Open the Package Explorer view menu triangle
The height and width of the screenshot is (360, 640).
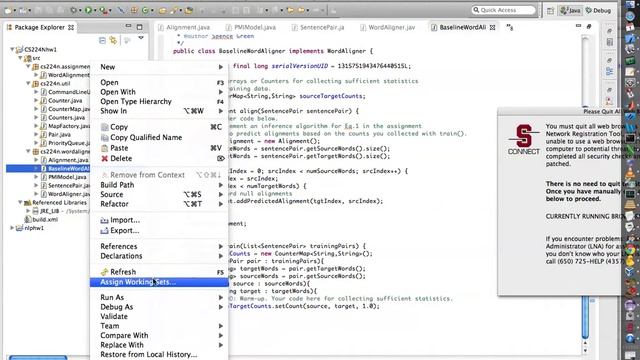coord(141,38)
